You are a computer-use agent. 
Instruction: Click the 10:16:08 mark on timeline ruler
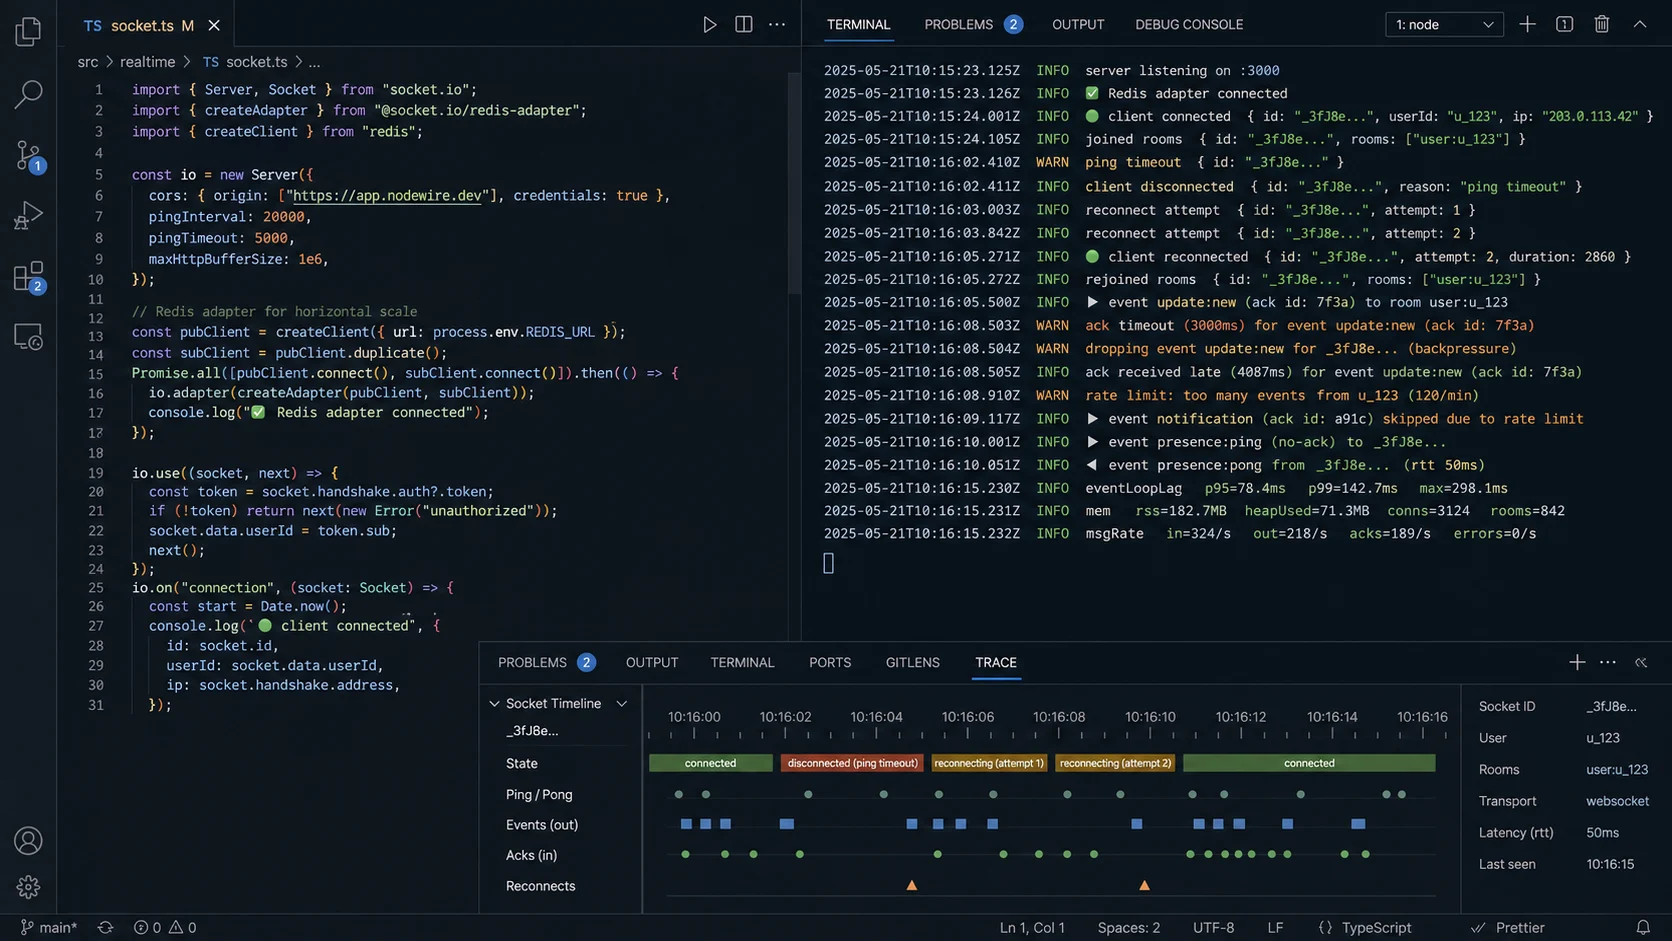(x=1059, y=717)
